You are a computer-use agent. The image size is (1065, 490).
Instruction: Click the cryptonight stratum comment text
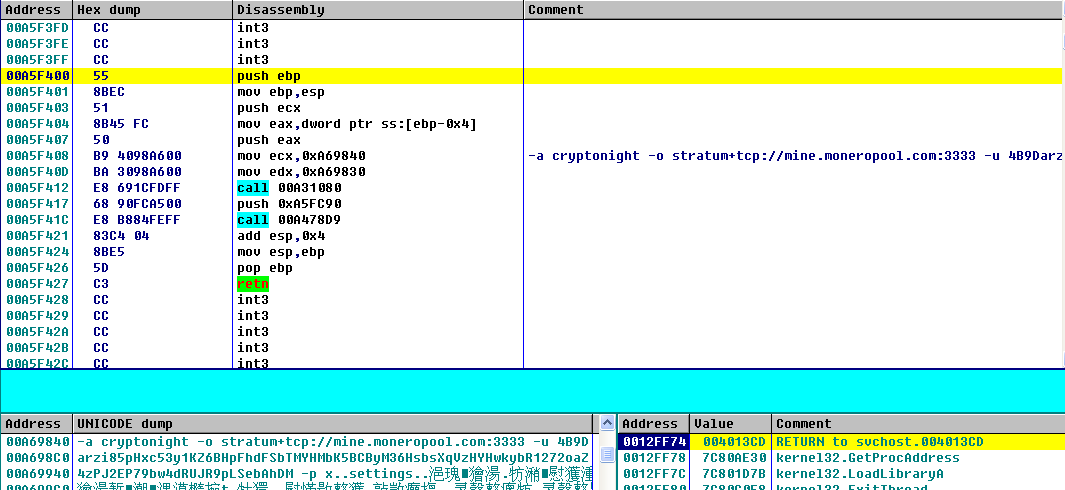(790, 156)
